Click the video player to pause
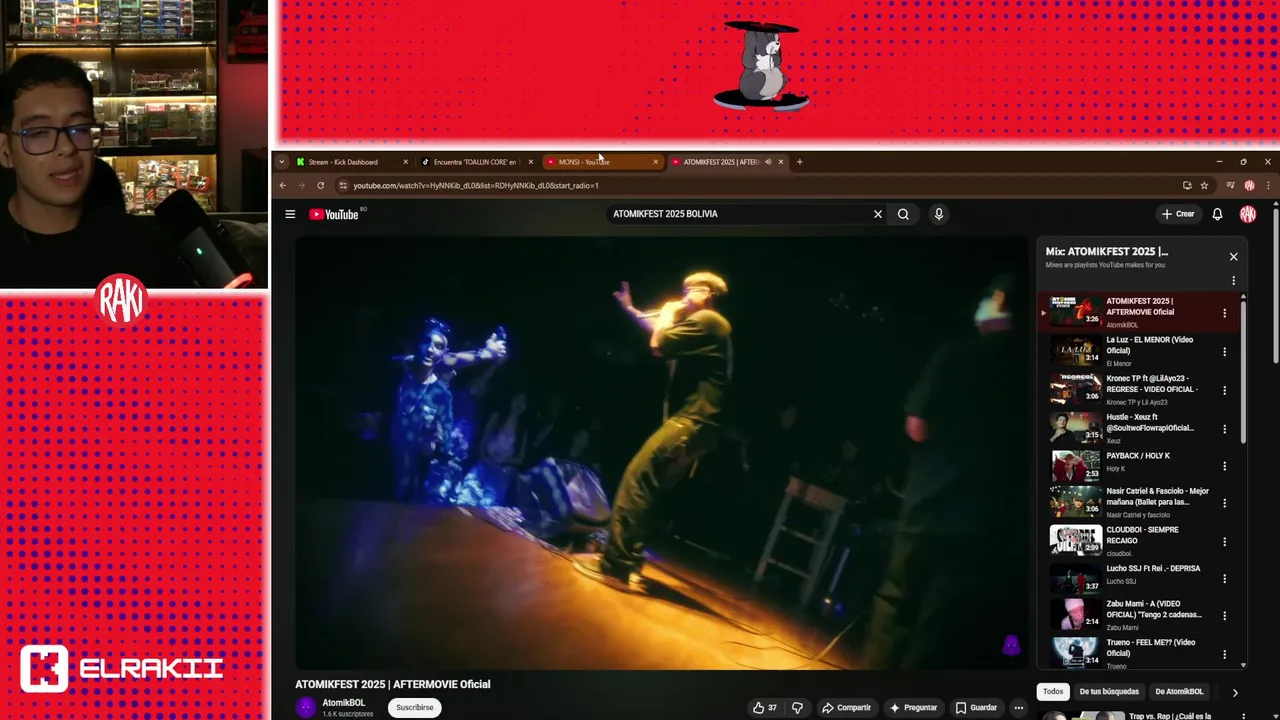The height and width of the screenshot is (720, 1280). tap(661, 453)
